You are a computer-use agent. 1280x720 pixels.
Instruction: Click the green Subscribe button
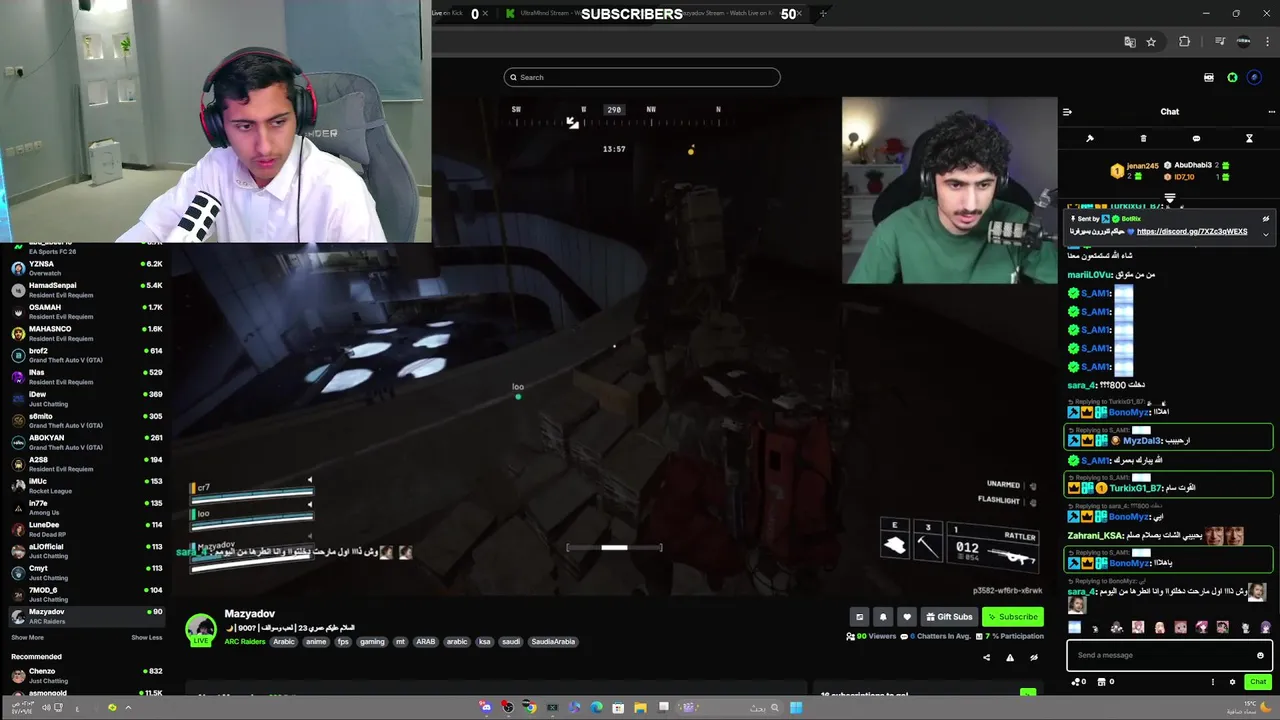(x=1012, y=617)
